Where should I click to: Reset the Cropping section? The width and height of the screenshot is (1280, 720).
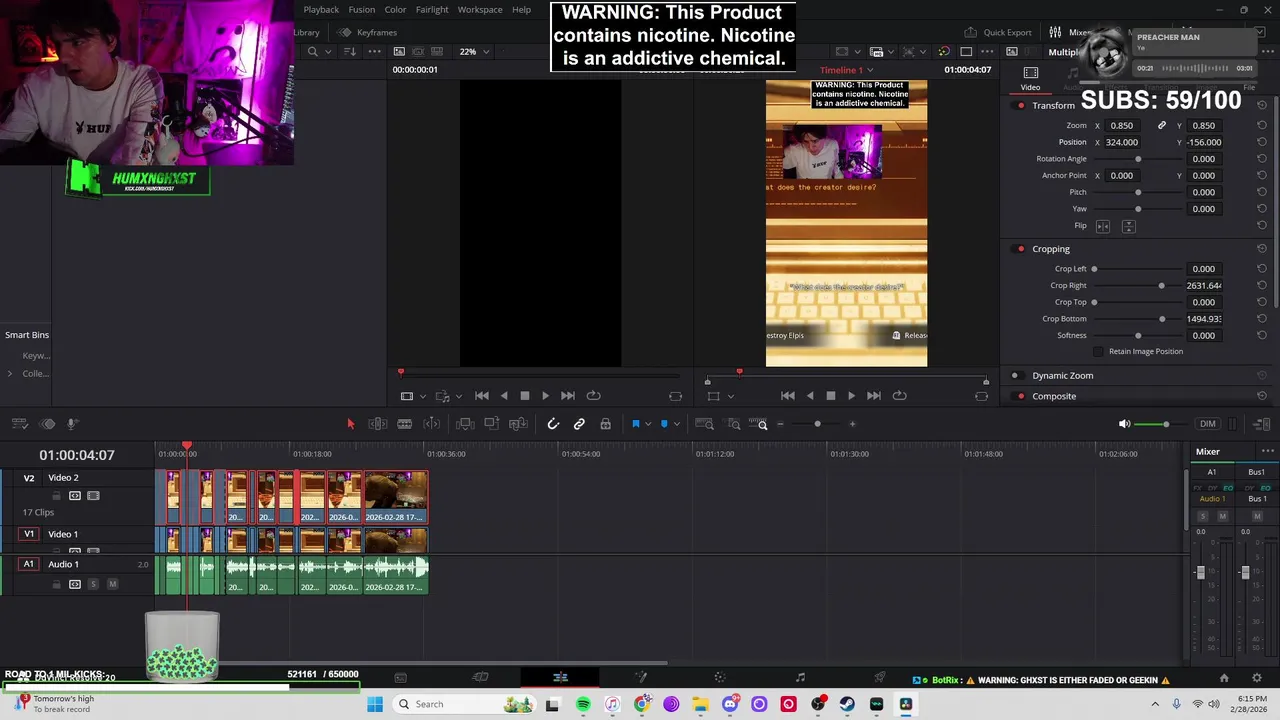pos(1262,249)
